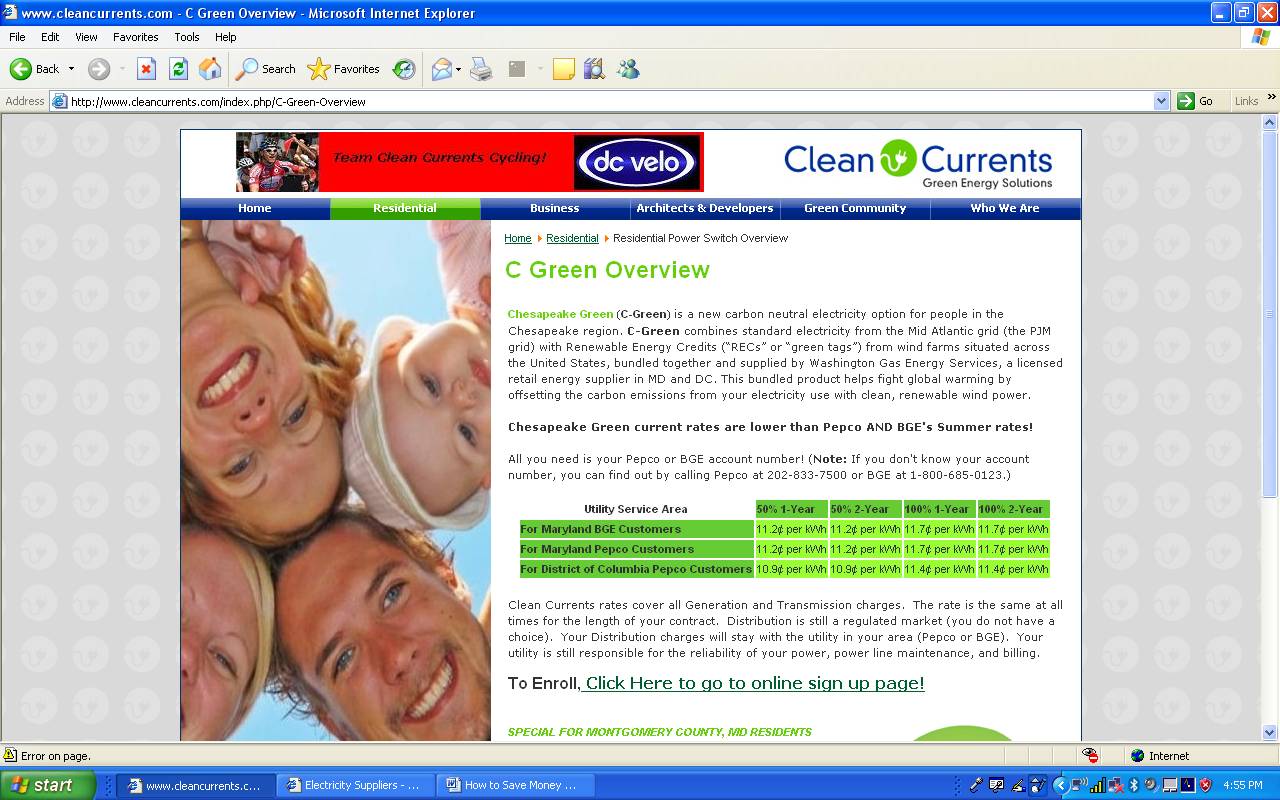1280x800 pixels.
Task: Click Here to go to online sign up page
Action: pos(754,683)
